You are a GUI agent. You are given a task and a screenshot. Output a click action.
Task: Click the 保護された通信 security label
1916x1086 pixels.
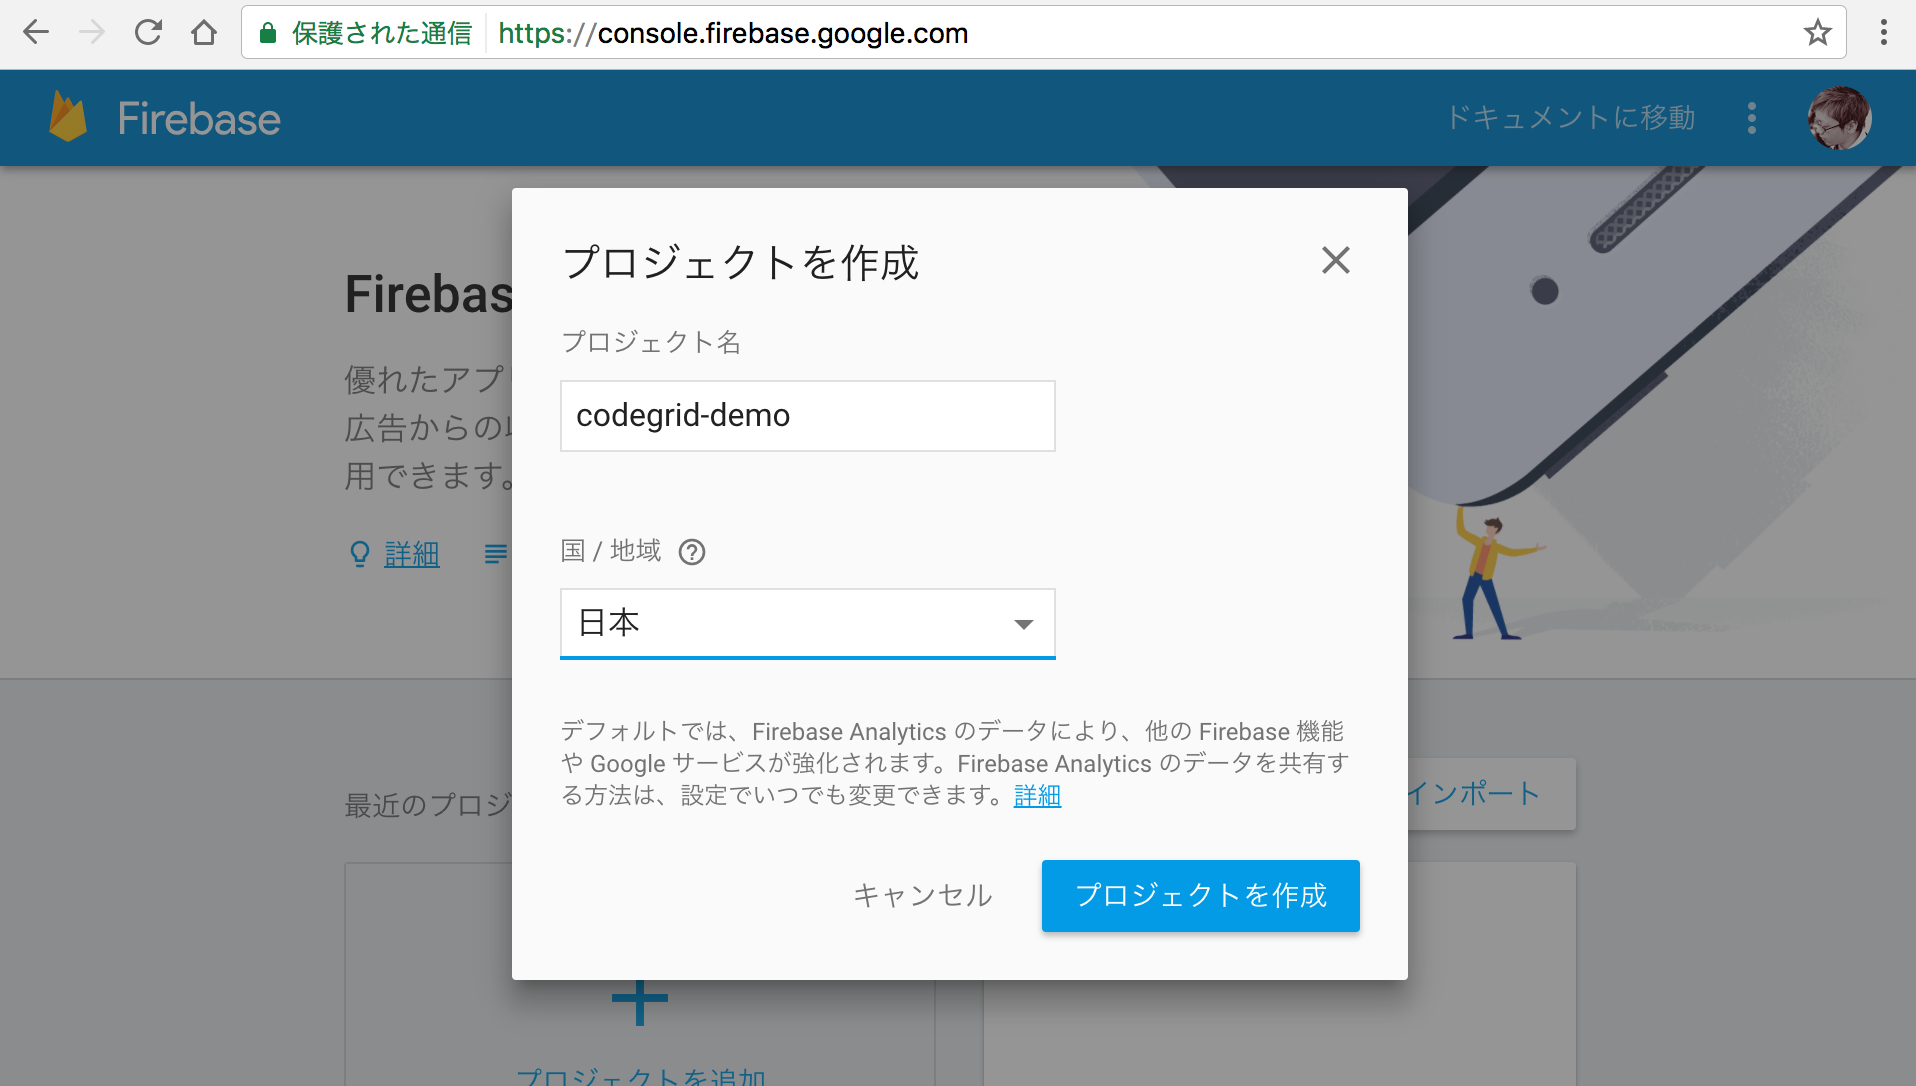[382, 33]
